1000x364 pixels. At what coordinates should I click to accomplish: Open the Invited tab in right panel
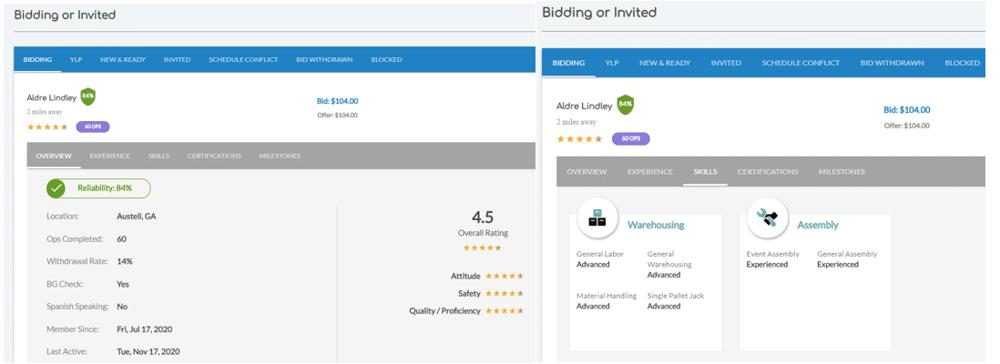726,63
